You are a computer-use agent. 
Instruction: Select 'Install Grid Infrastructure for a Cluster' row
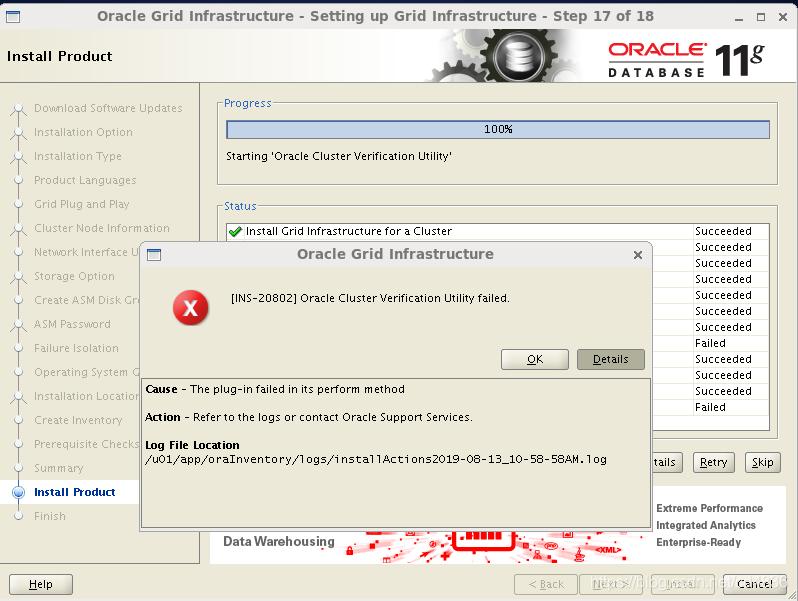coord(498,231)
